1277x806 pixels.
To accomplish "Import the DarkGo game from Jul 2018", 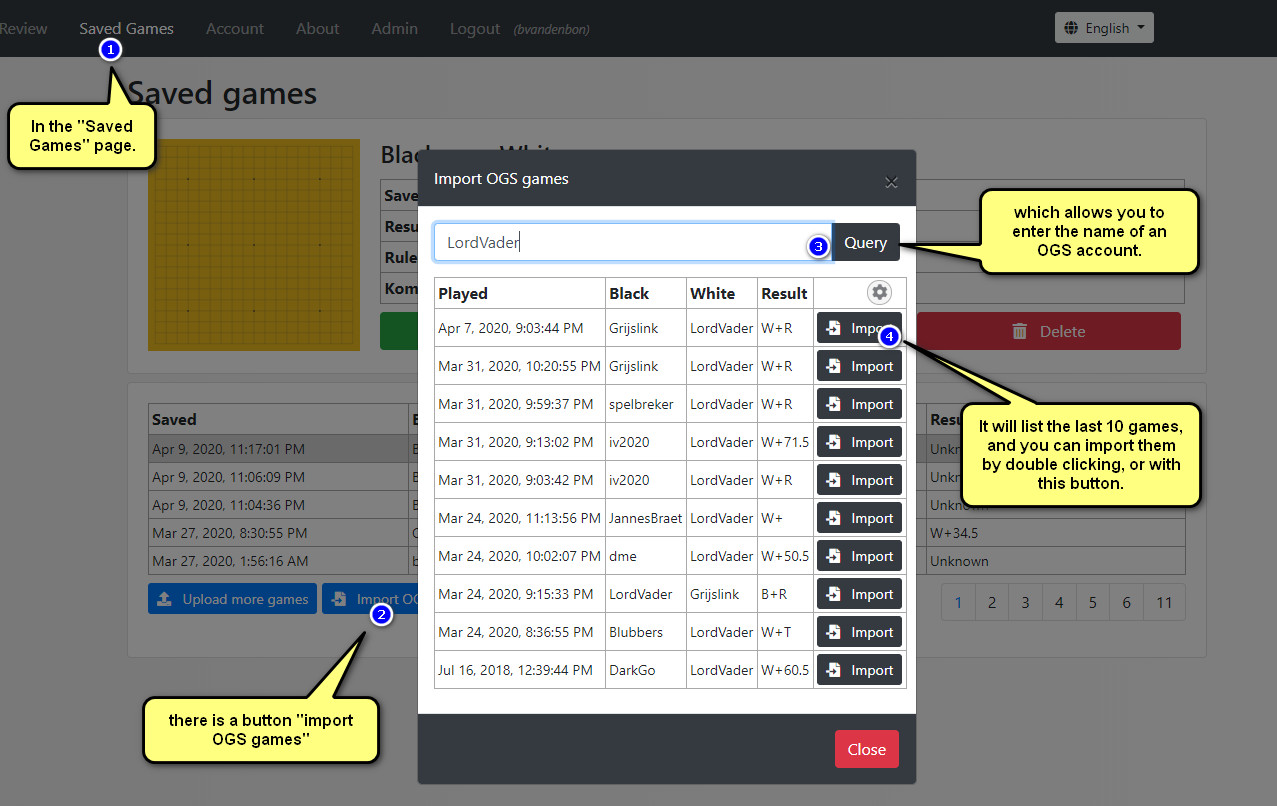I will (859, 670).
